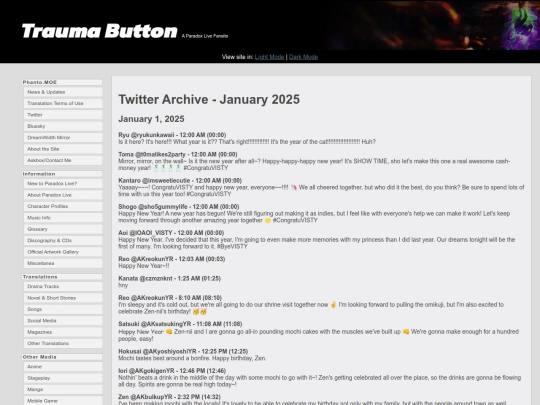The height and width of the screenshot is (405, 540).
Task: Click Kanata @czmznknt tweet header
Action: (x=169, y=278)
